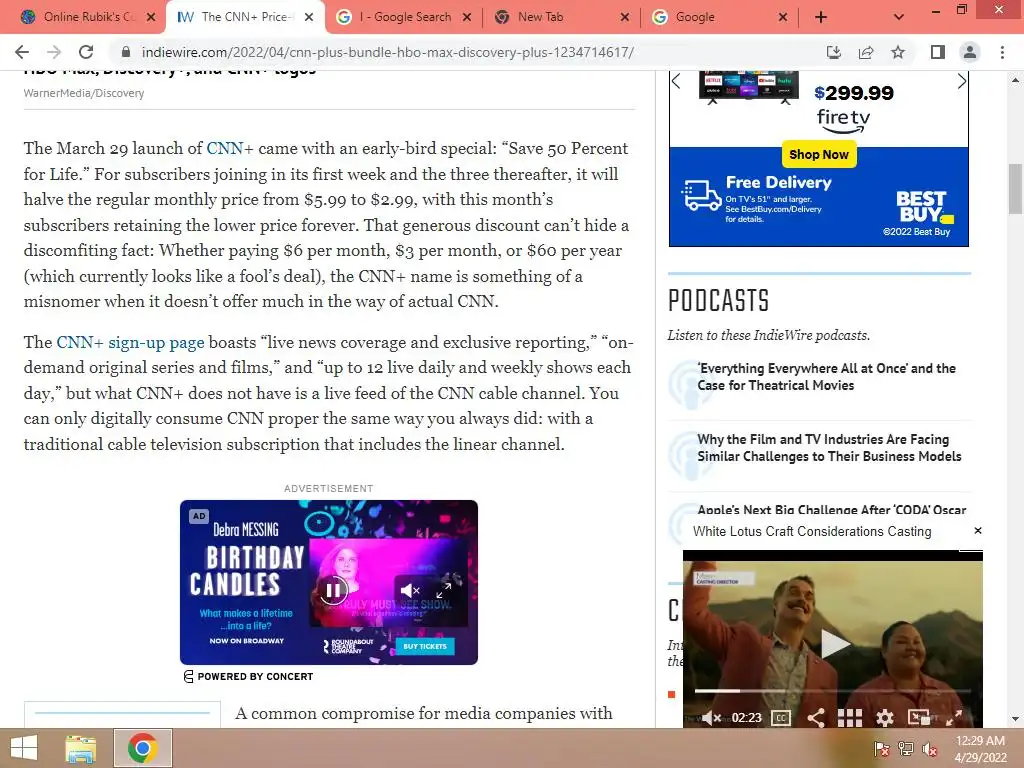Click the Birthday Candles ad banner
The image size is (1024, 768).
pyautogui.click(x=328, y=582)
